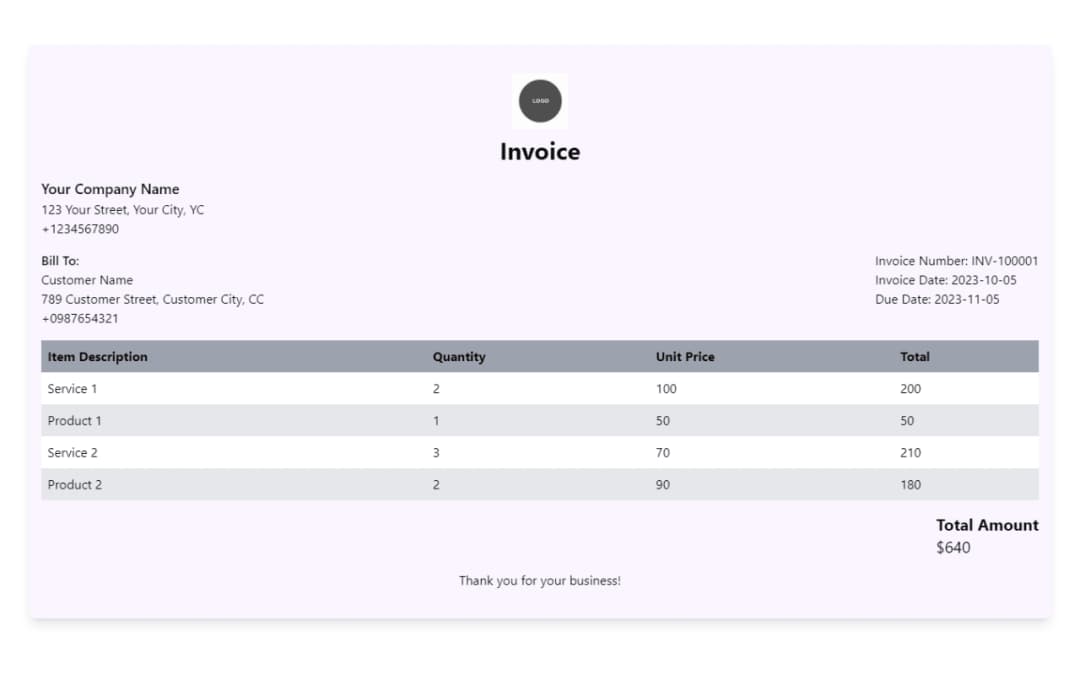Click the Bill To label
Image resolution: width=1080 pixels, height=675 pixels.
(55, 260)
